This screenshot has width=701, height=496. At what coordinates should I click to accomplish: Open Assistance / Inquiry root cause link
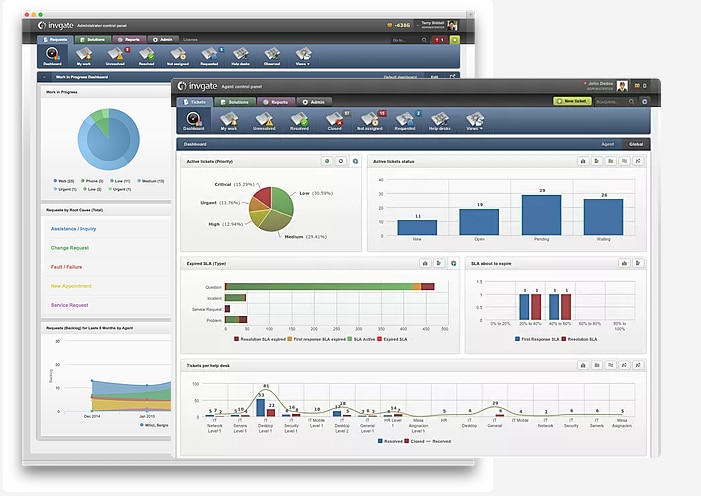click(x=73, y=229)
